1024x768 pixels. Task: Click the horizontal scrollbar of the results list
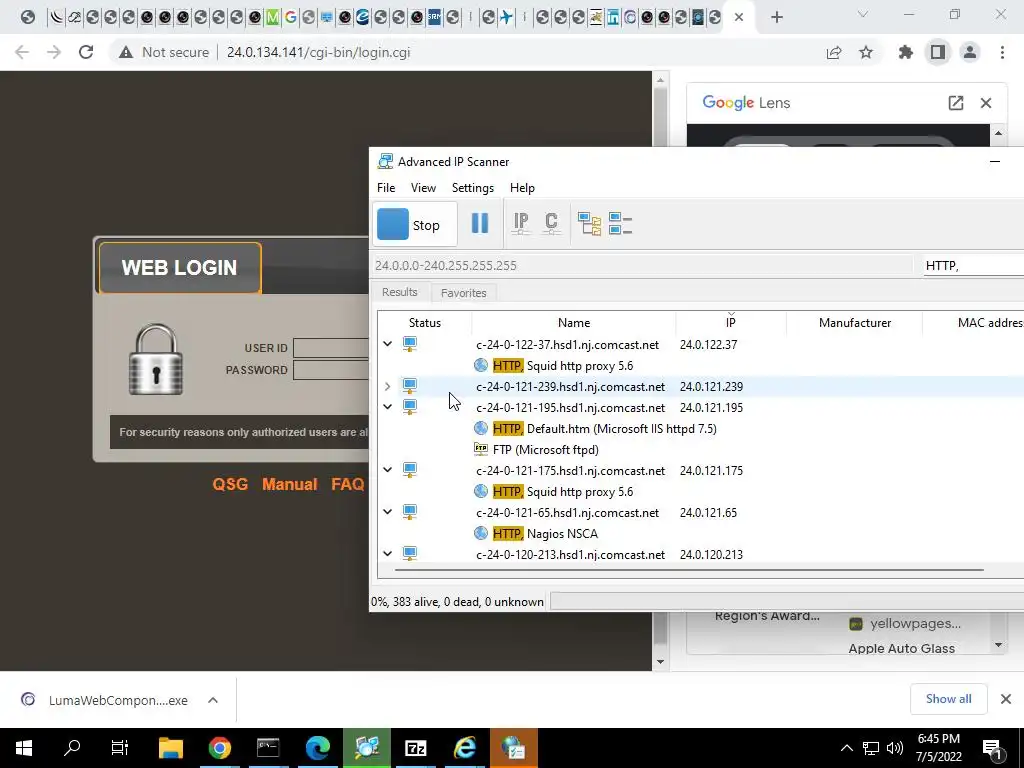coord(688,569)
